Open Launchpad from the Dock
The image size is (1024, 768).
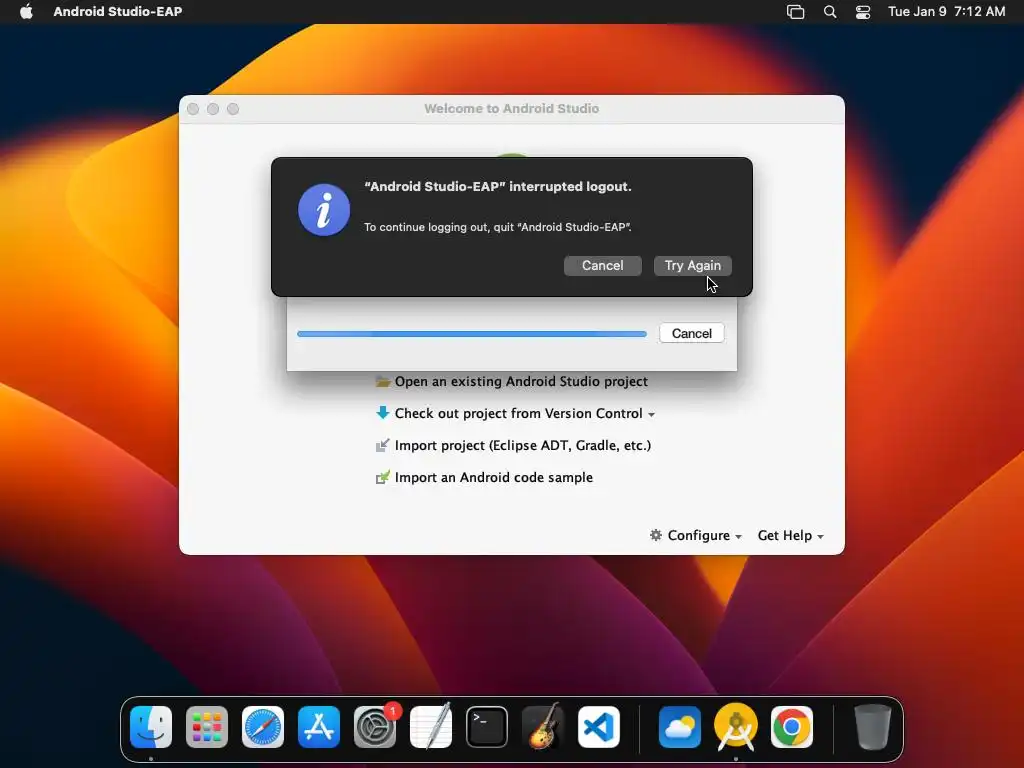[207, 727]
